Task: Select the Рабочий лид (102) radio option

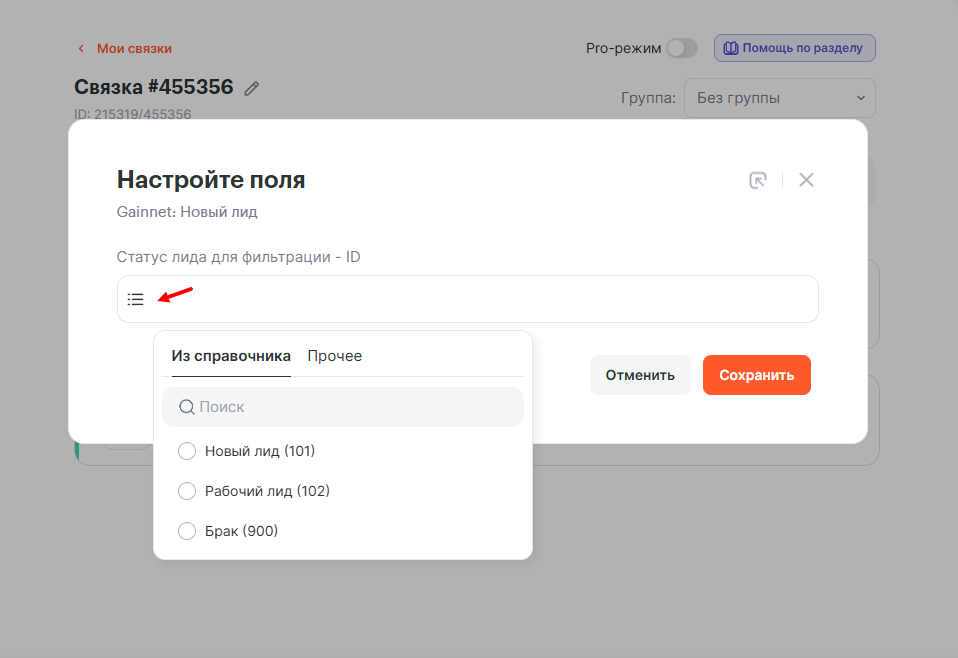Action: click(x=187, y=491)
